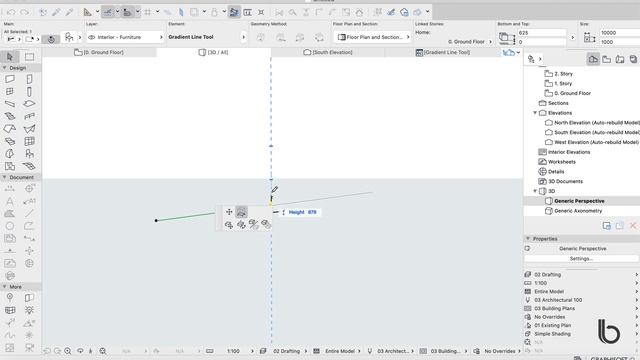Screen dimensions: 640x360
Task: Click the size field showing 10000
Action: coord(620,33)
